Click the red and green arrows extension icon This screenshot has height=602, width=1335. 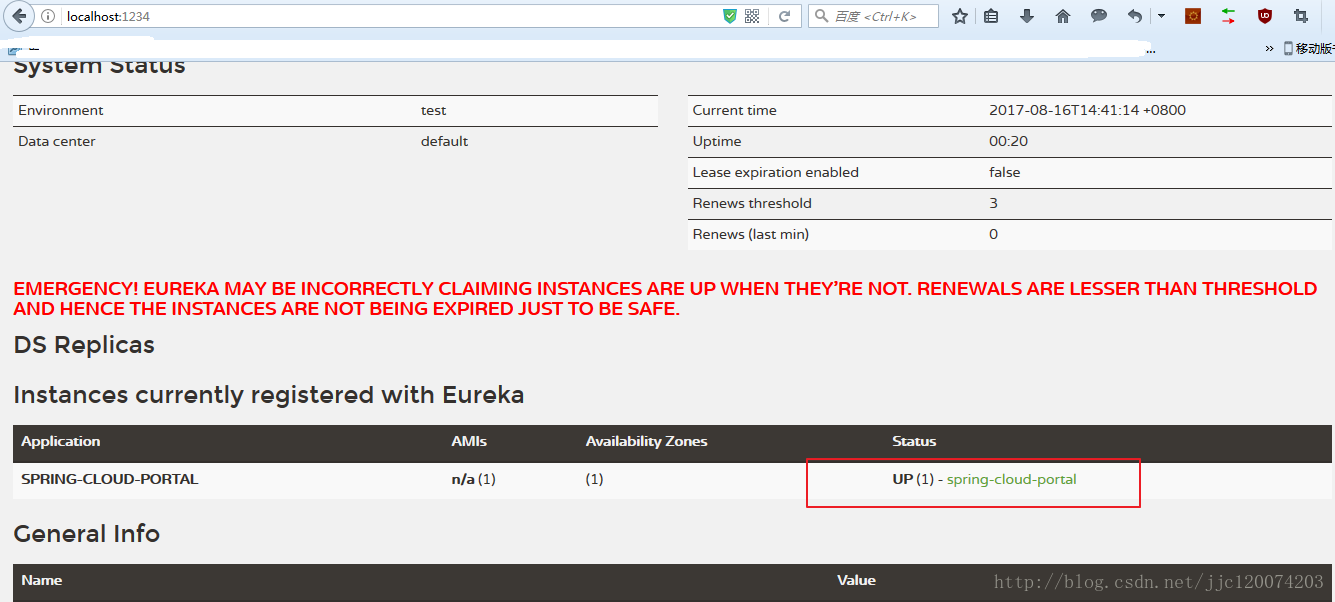pos(1229,16)
